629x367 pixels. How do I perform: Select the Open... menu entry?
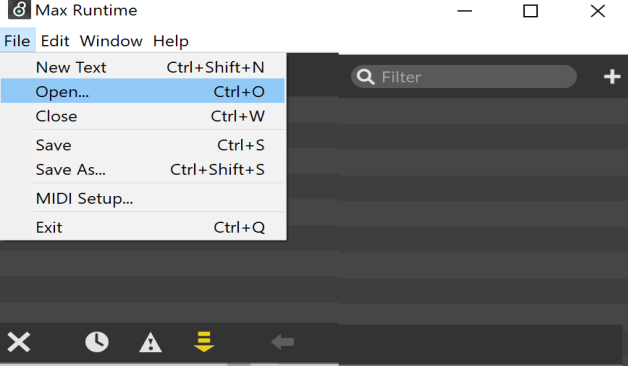pyautogui.click(x=143, y=91)
